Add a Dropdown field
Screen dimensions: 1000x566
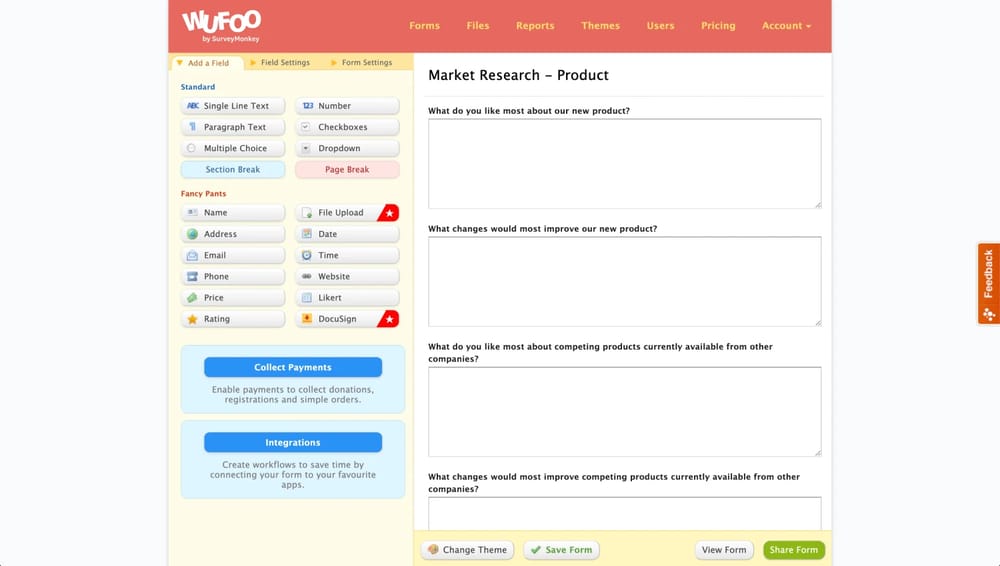pyautogui.click(x=347, y=148)
